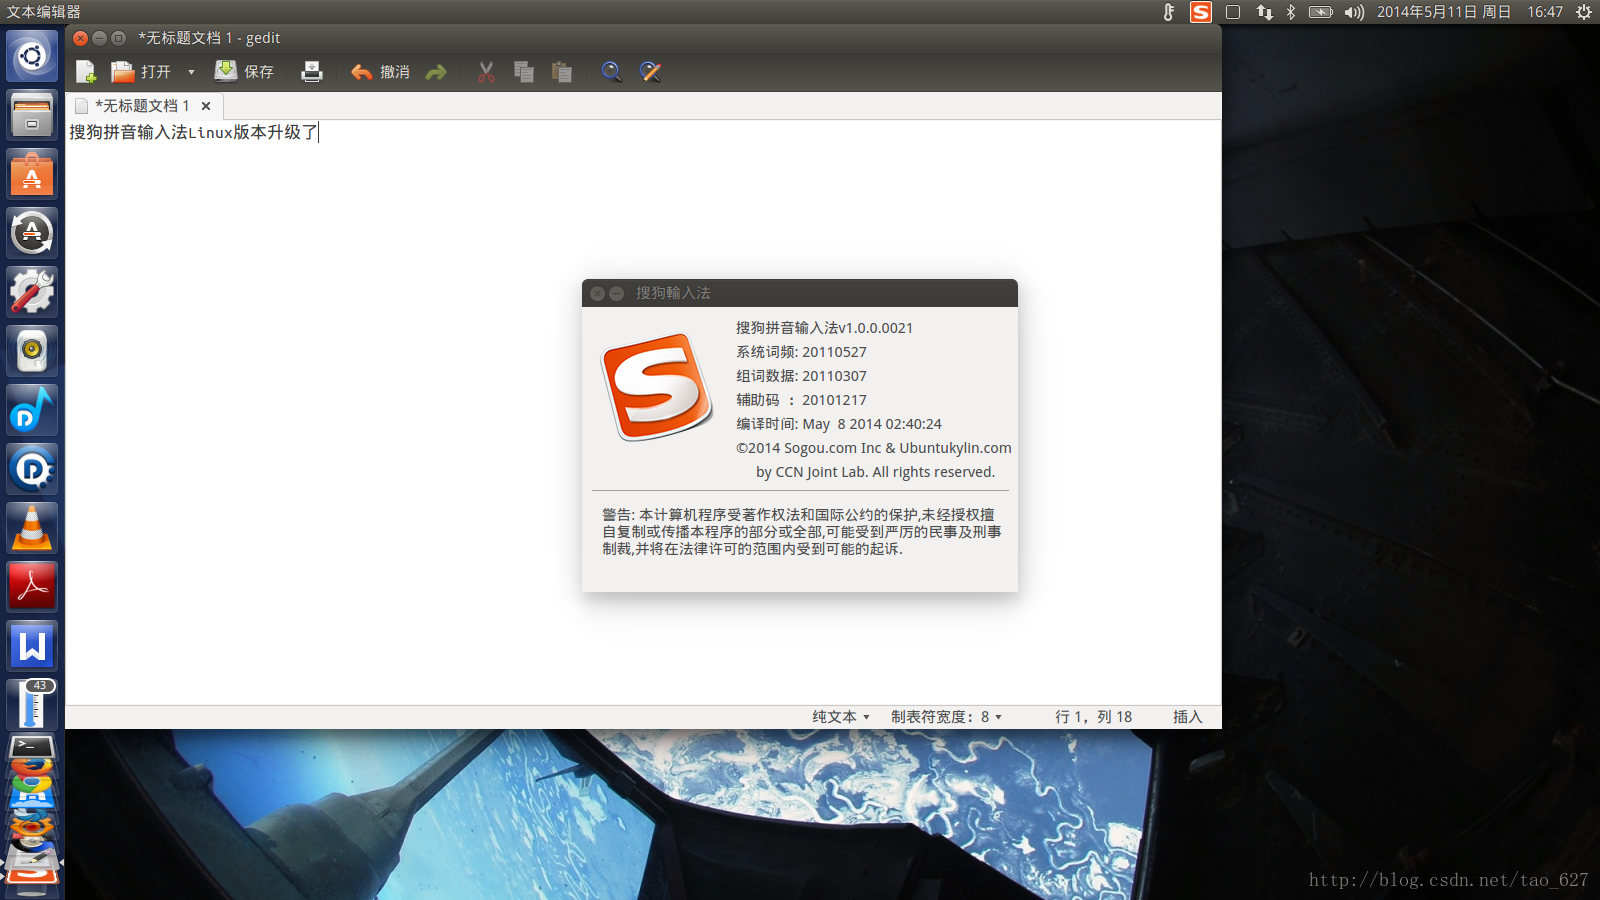The height and width of the screenshot is (900, 1600).
Task: Launch Ubuntu Software Center from the dock
Action: click(x=32, y=174)
